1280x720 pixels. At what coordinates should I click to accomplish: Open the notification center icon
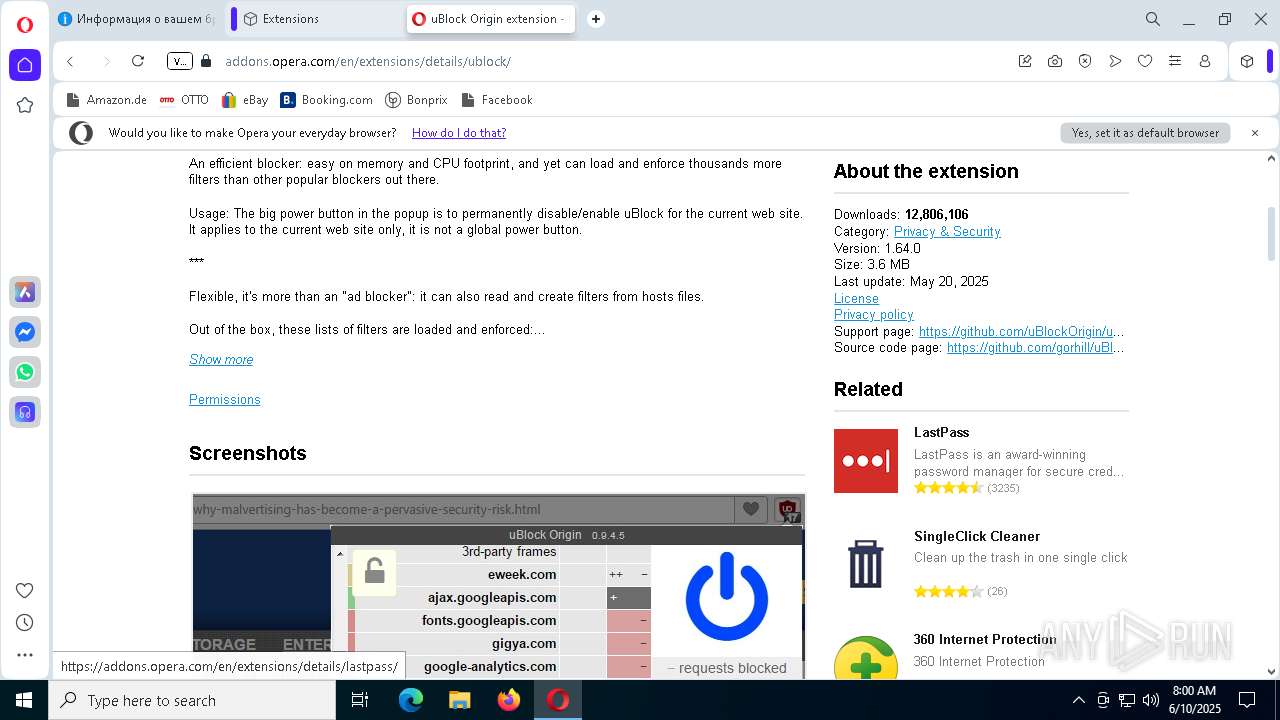point(1247,700)
